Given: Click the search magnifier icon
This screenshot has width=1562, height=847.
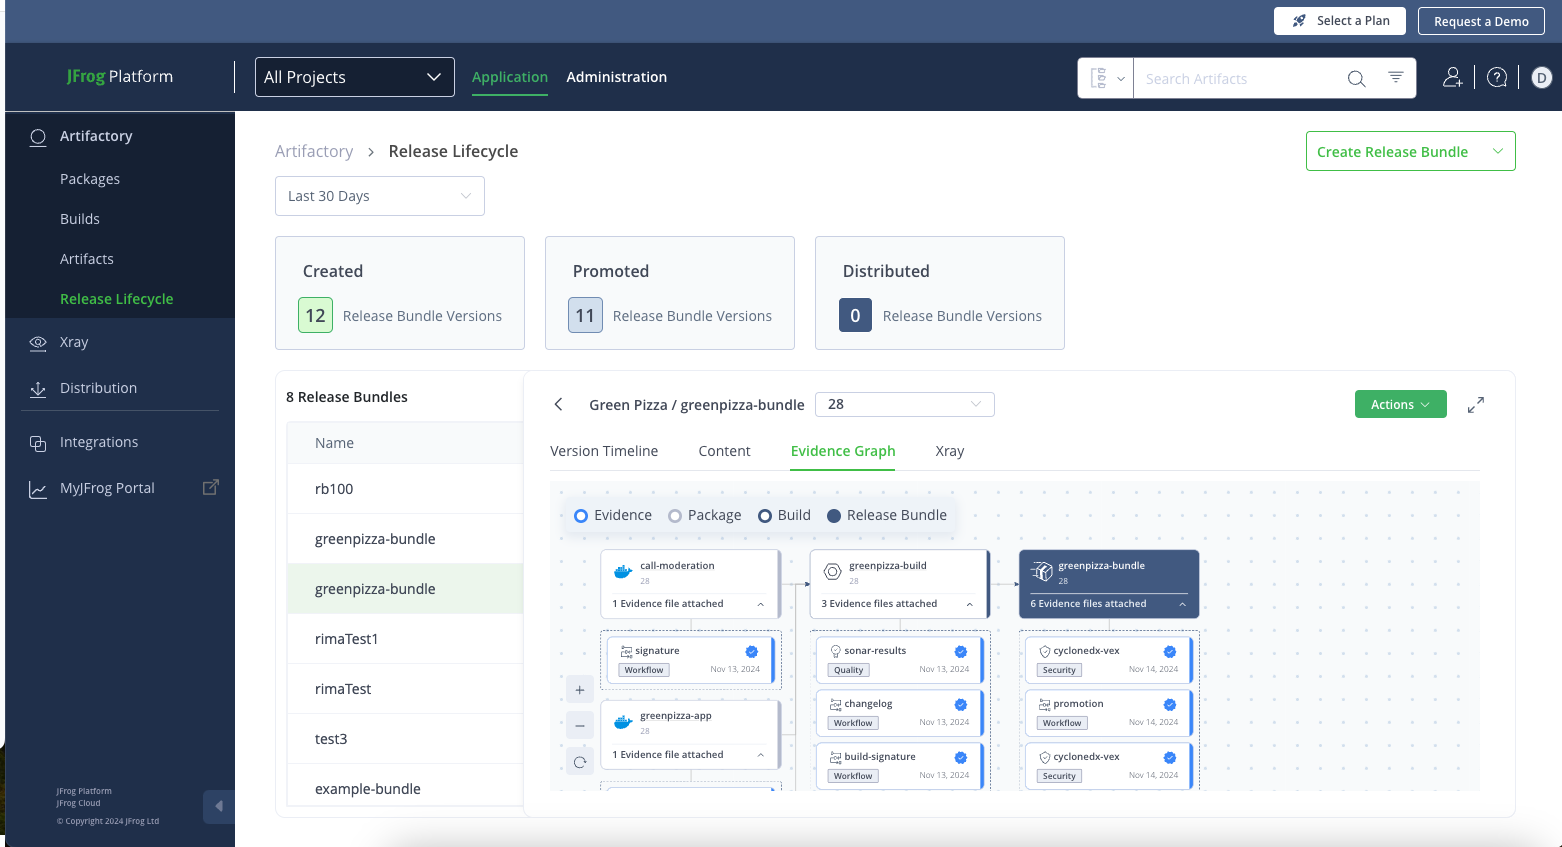Looking at the screenshot, I should pos(1356,79).
